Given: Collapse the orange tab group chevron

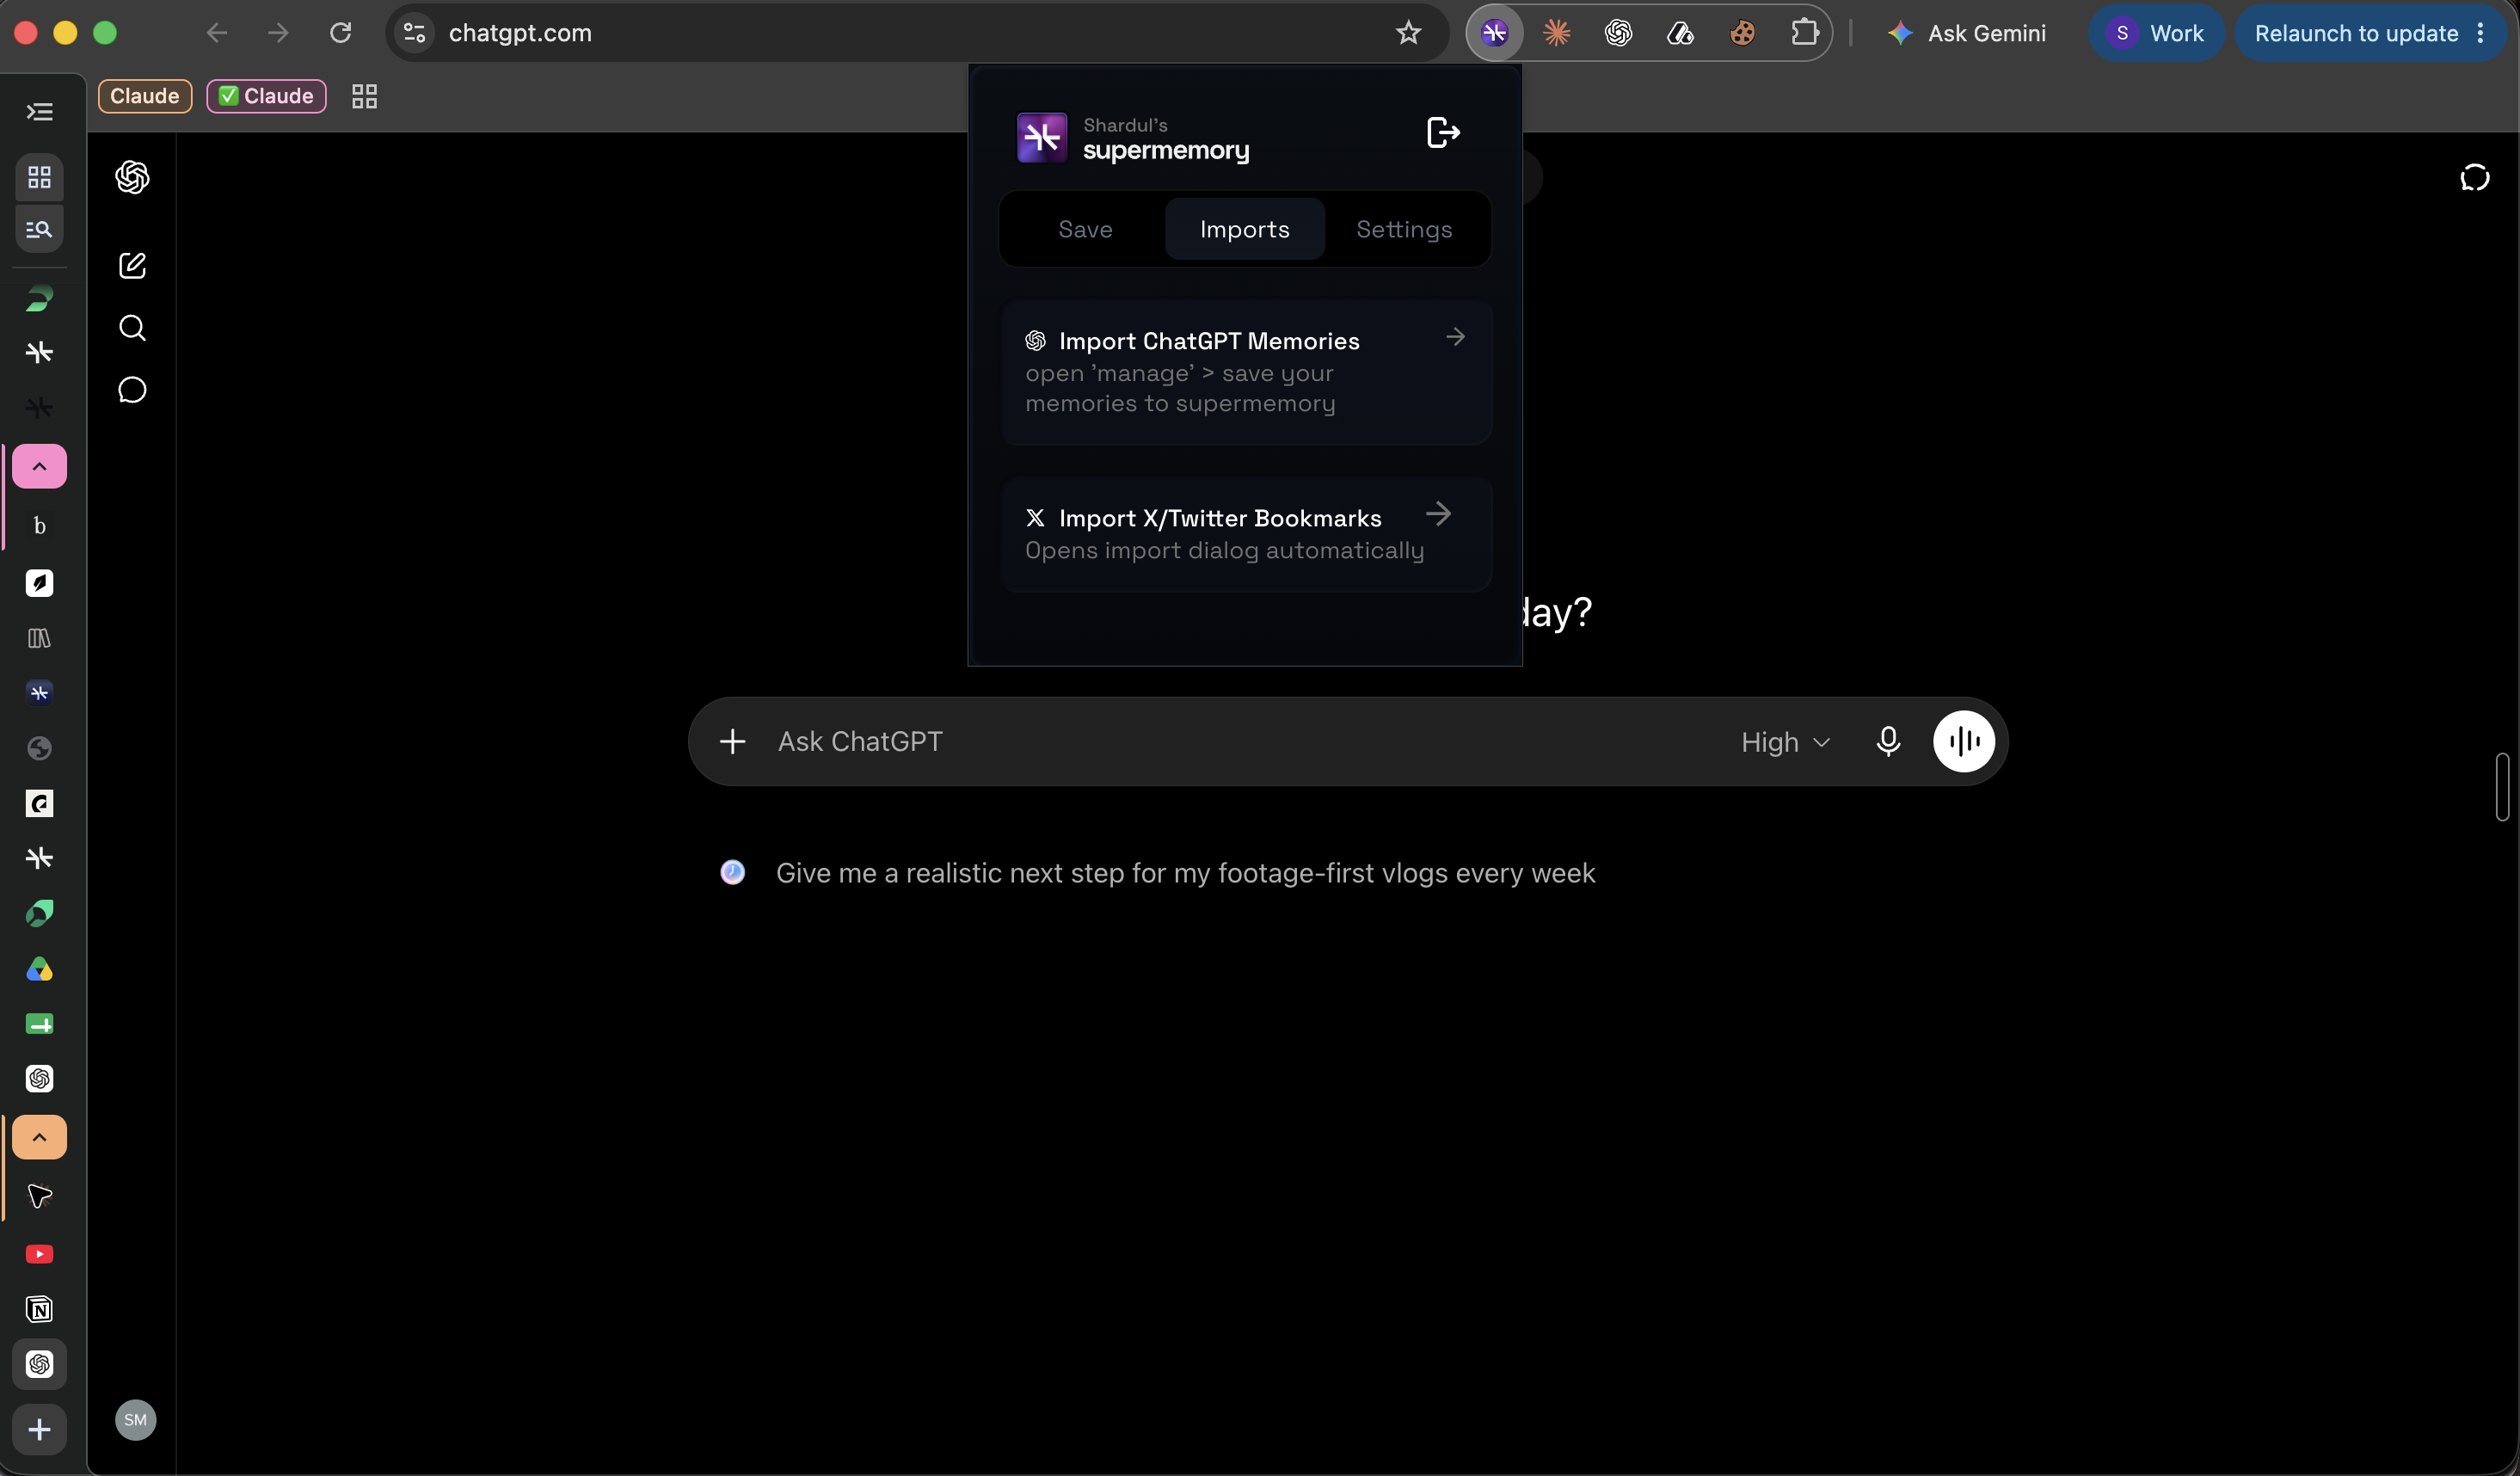Looking at the screenshot, I should pyautogui.click(x=39, y=1137).
